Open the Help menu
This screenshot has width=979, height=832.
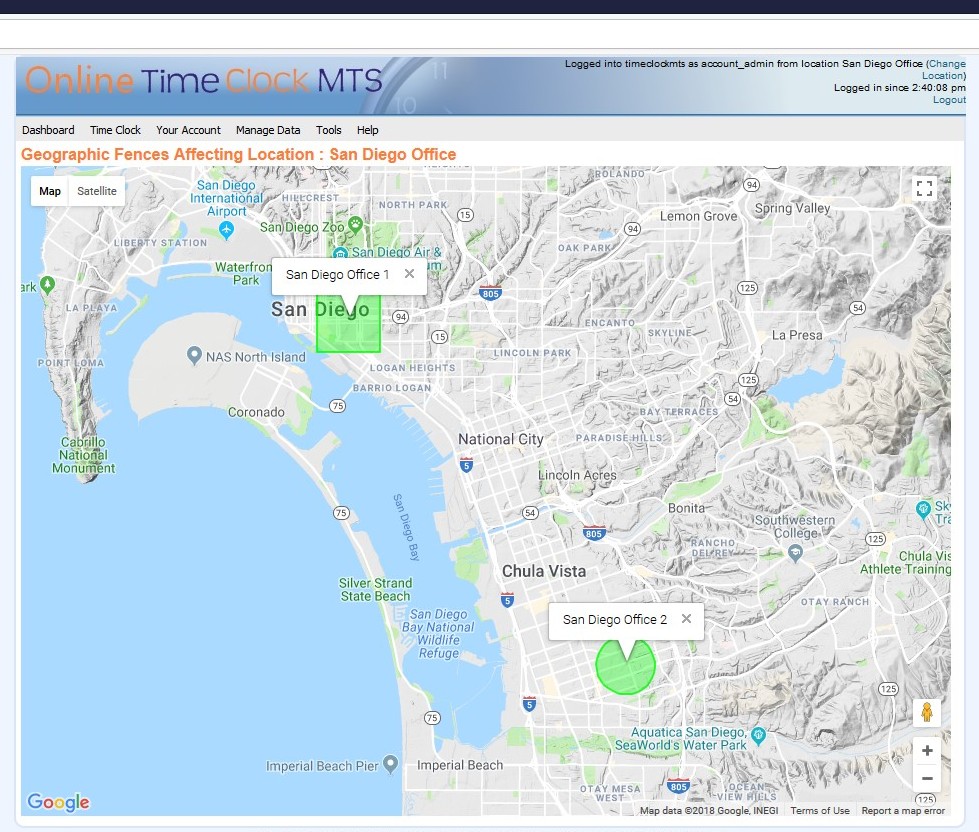[368, 130]
